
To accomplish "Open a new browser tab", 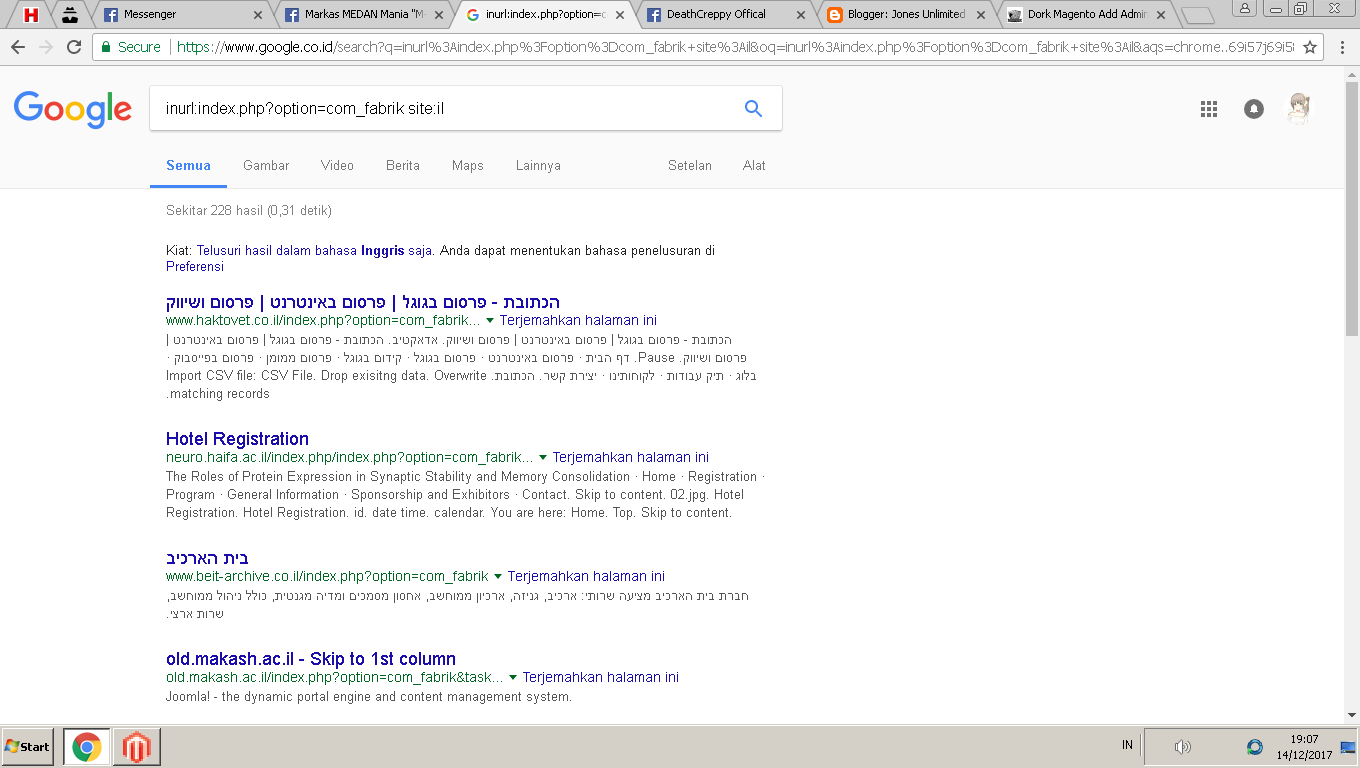I will [1197, 15].
